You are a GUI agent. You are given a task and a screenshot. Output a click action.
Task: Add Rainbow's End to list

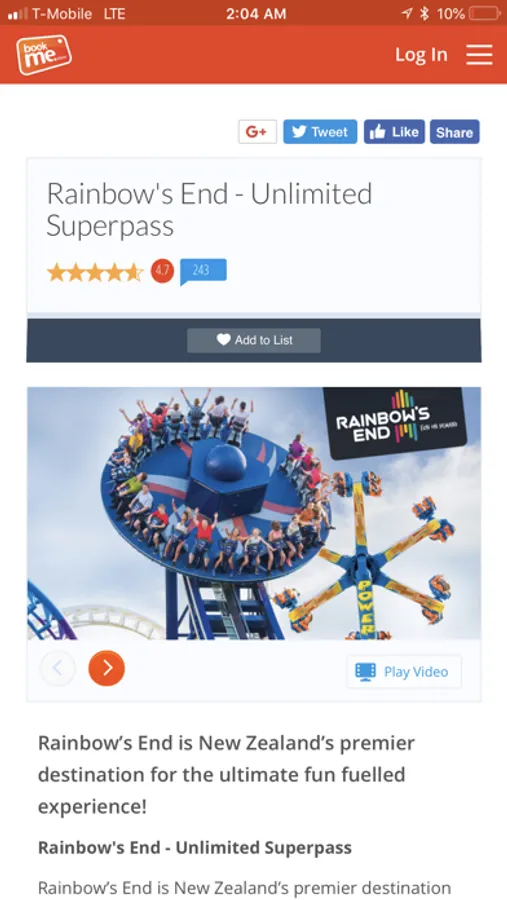point(254,340)
